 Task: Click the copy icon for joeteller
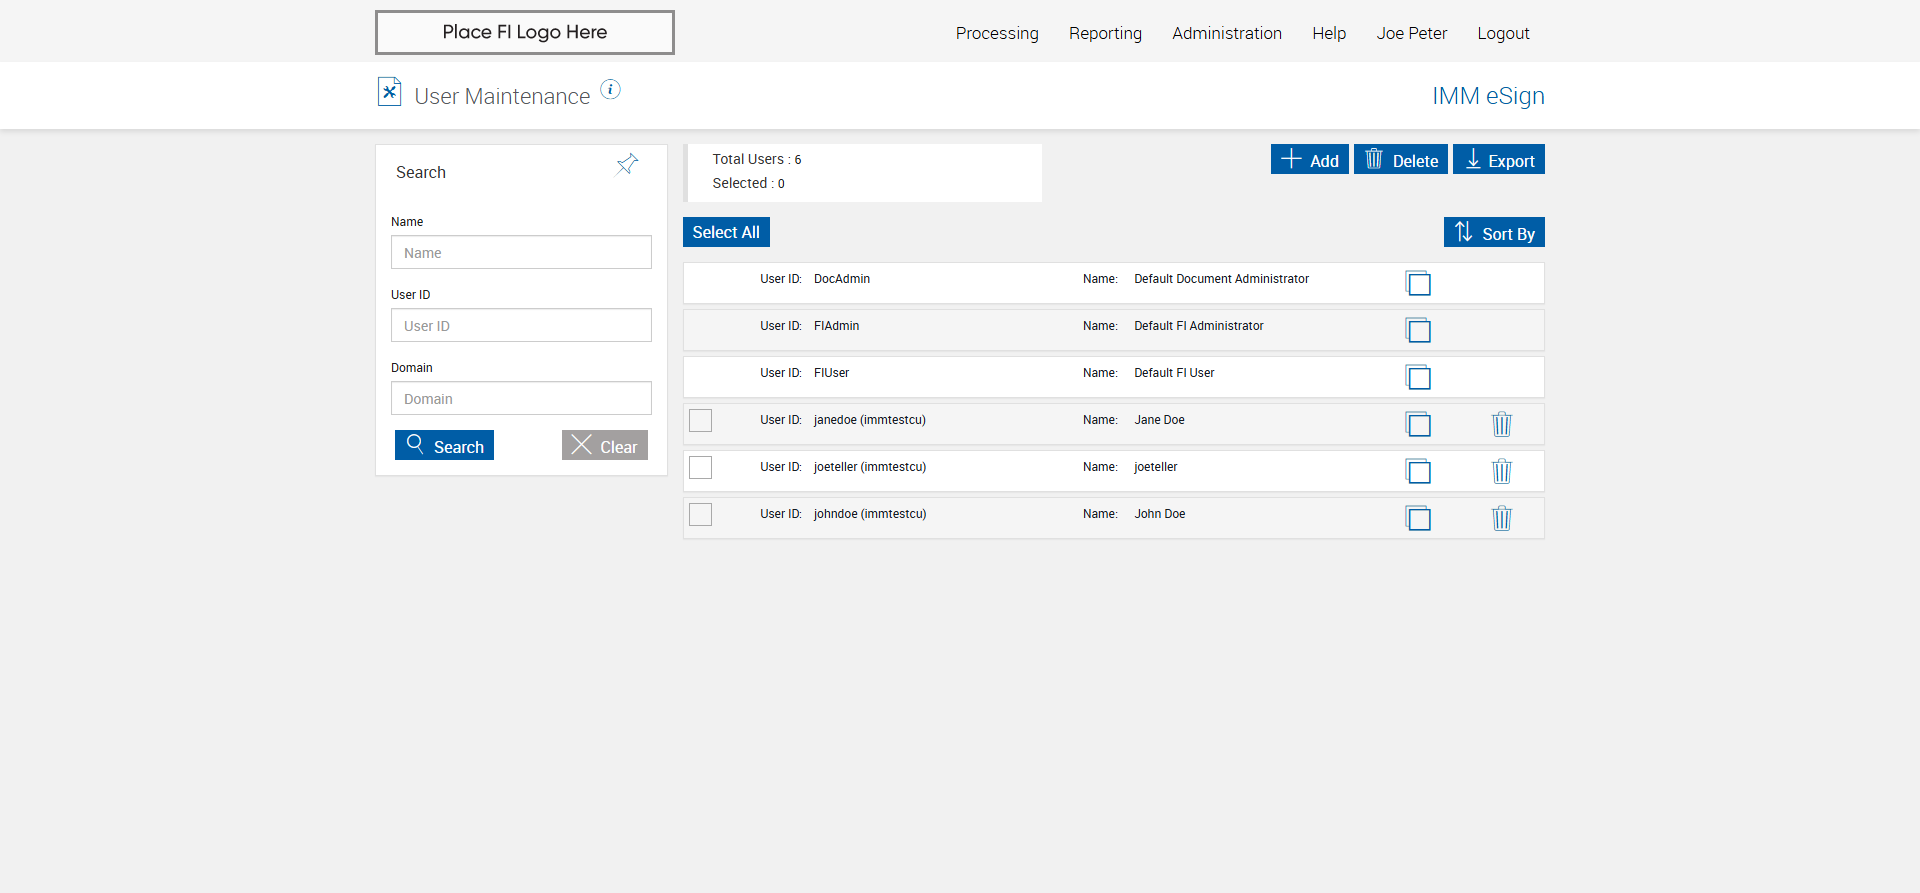[1418, 472]
